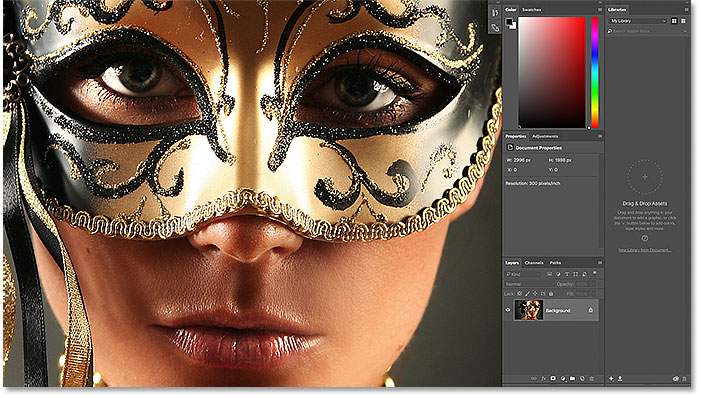Click the Add layer style fx icon
This screenshot has height=398, width=701.
544,378
